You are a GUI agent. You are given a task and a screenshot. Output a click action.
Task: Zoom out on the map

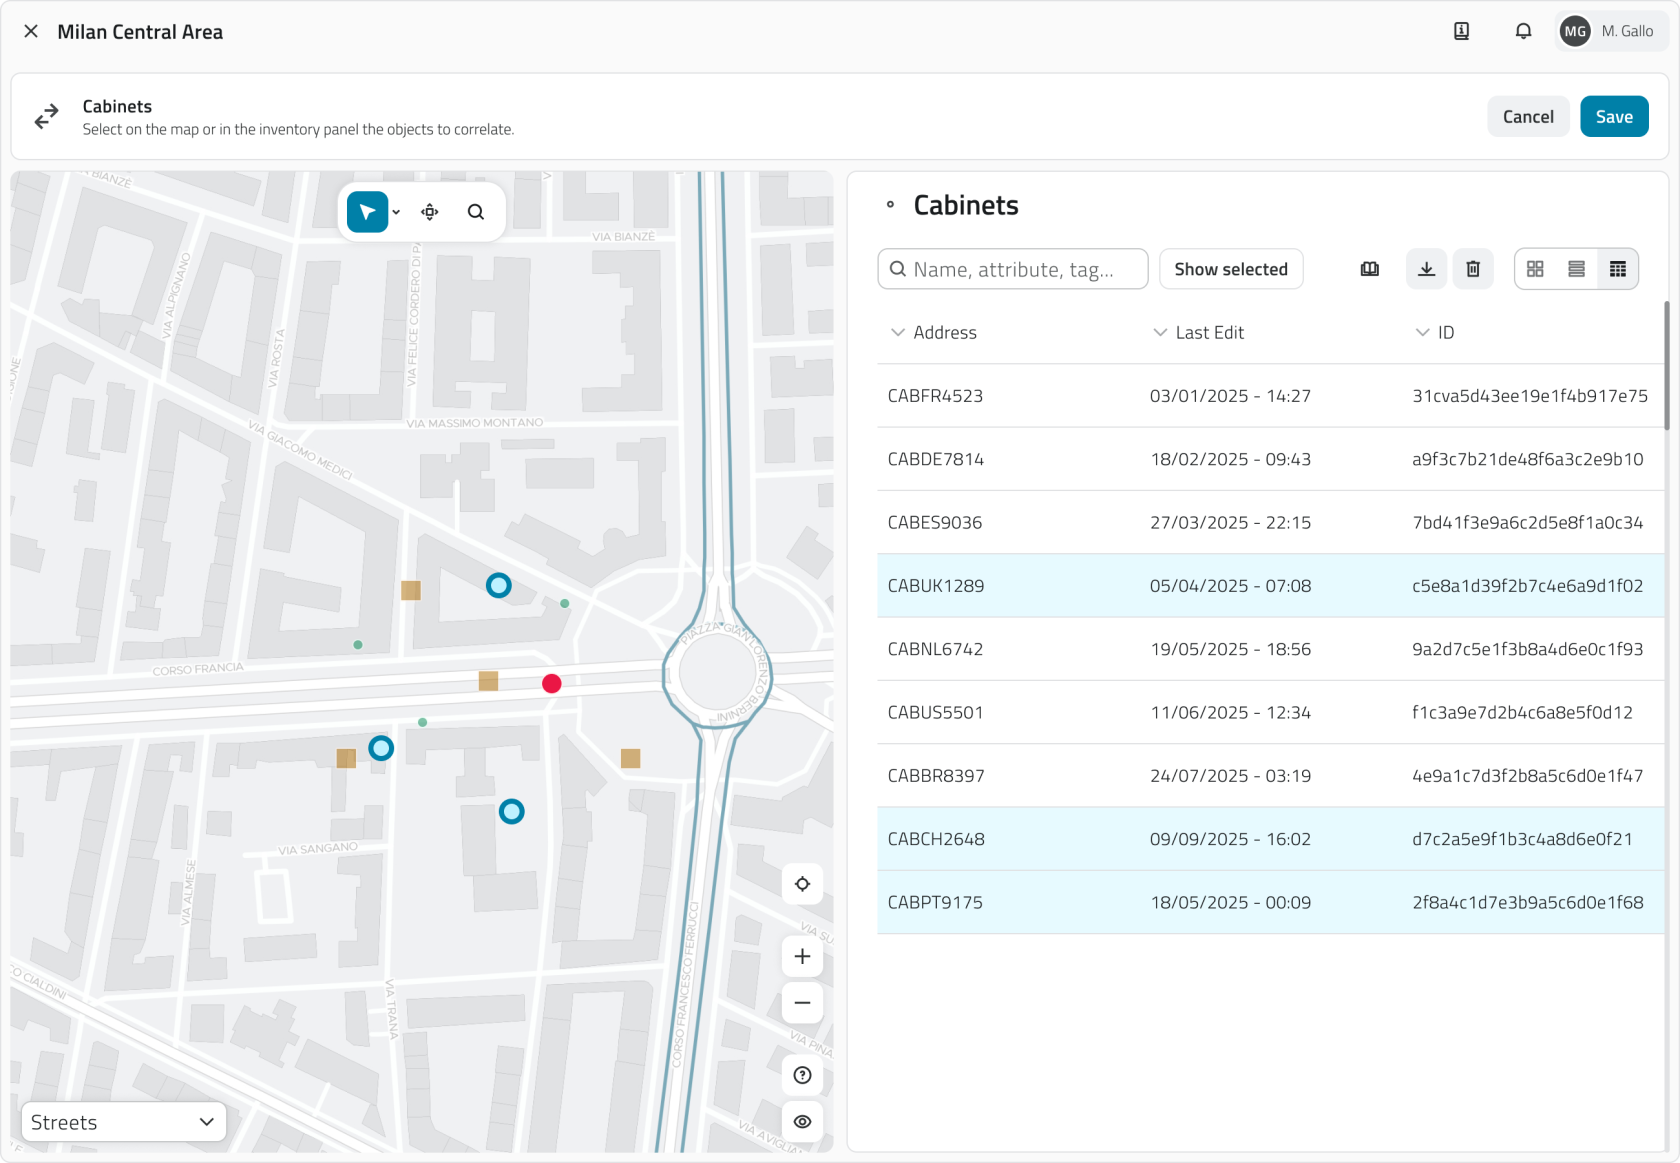[802, 1003]
